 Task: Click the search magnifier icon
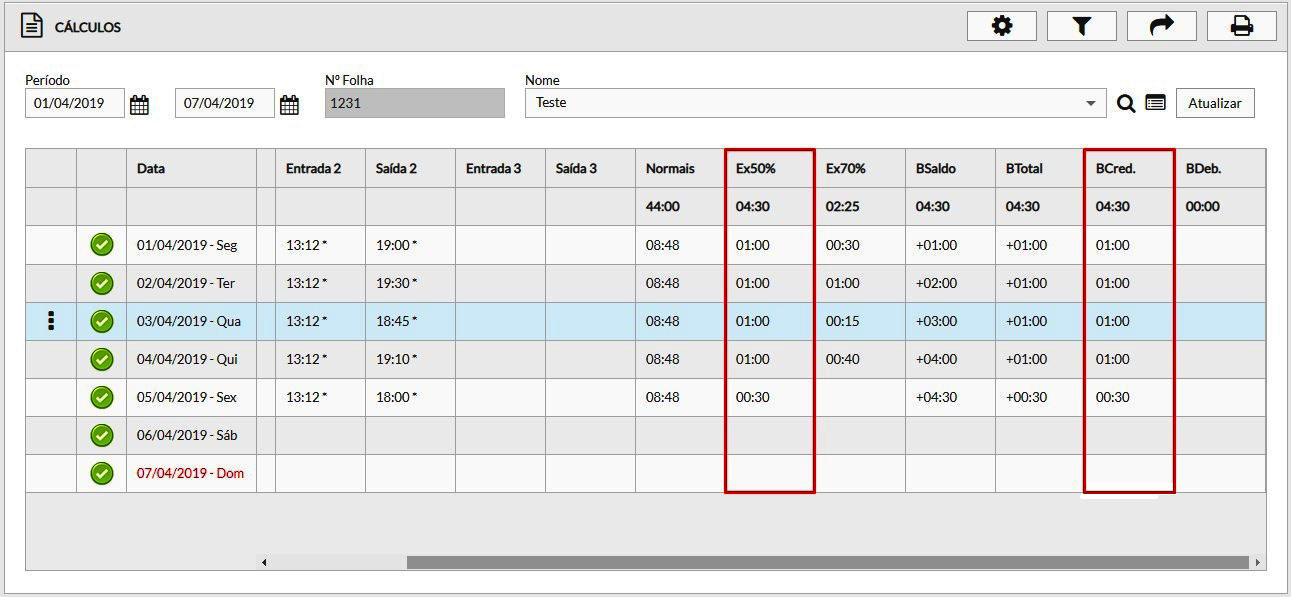tap(1126, 104)
